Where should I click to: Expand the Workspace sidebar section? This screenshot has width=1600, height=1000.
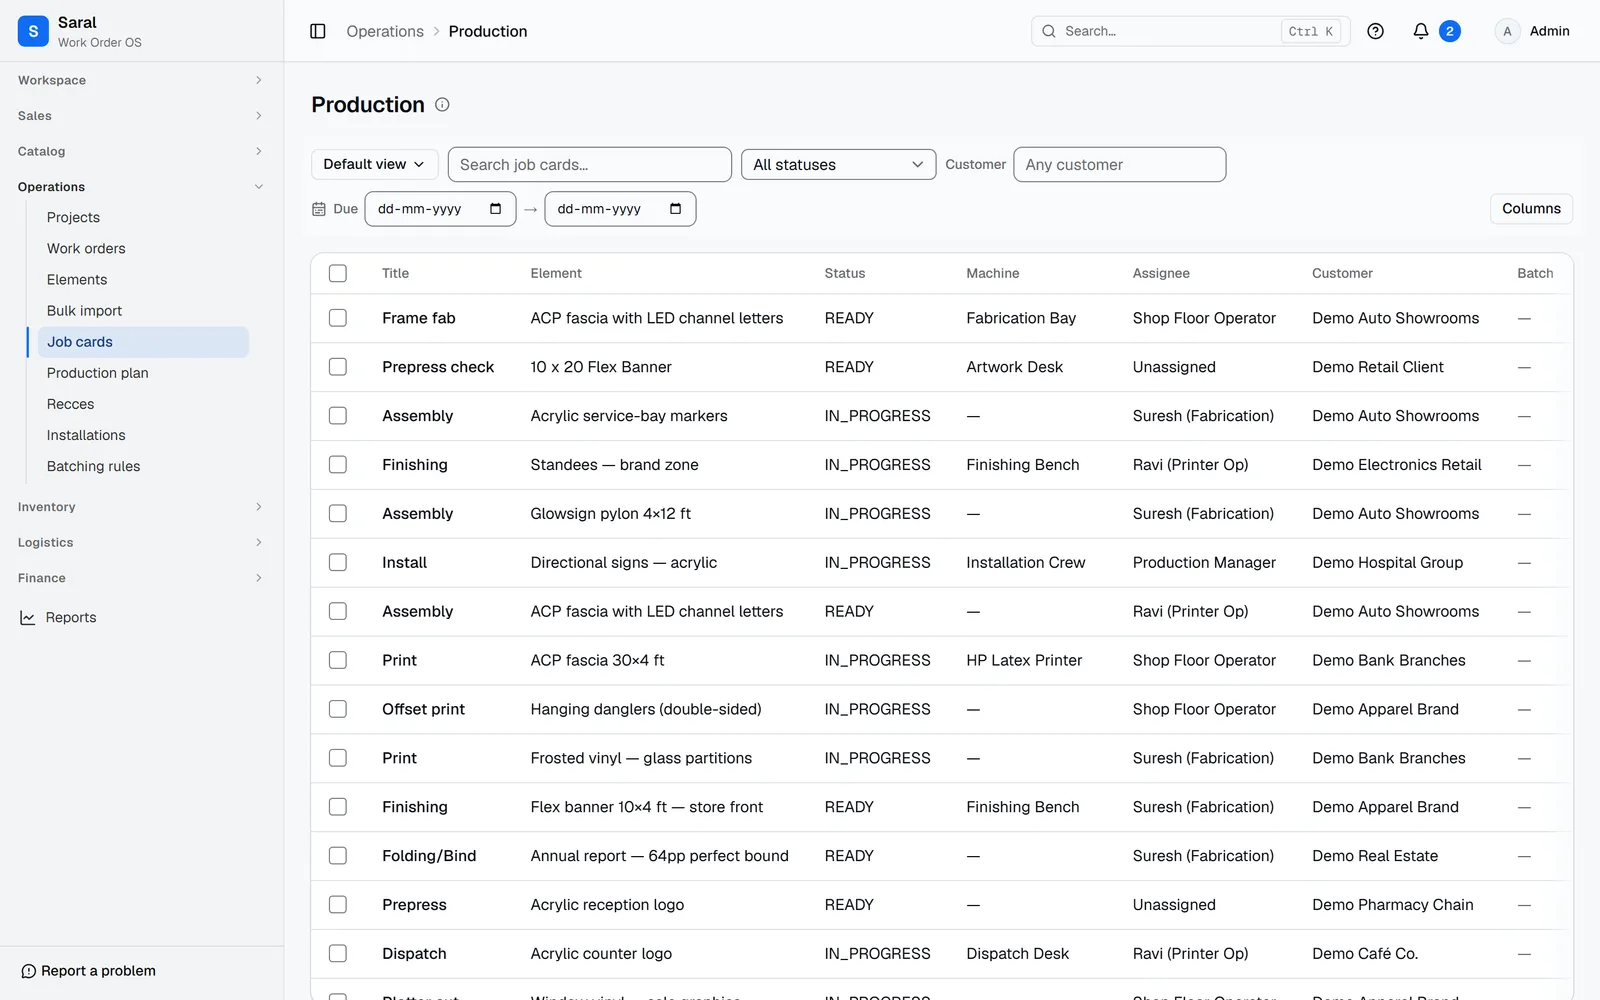pos(141,80)
